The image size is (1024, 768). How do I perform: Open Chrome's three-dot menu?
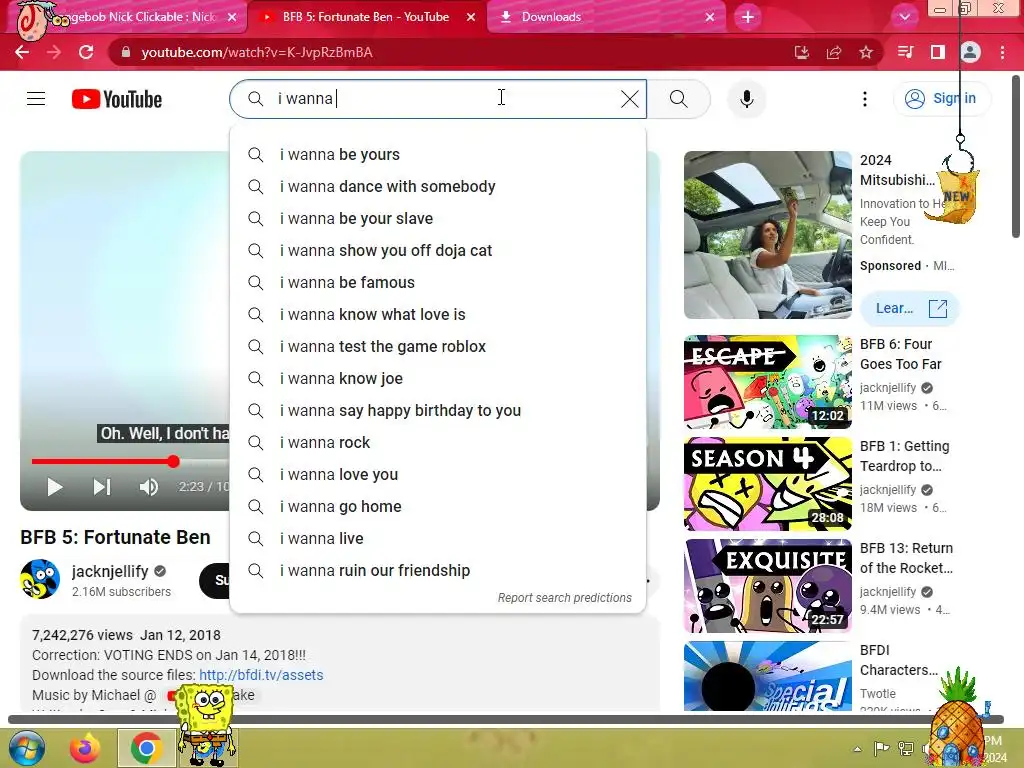click(1002, 52)
